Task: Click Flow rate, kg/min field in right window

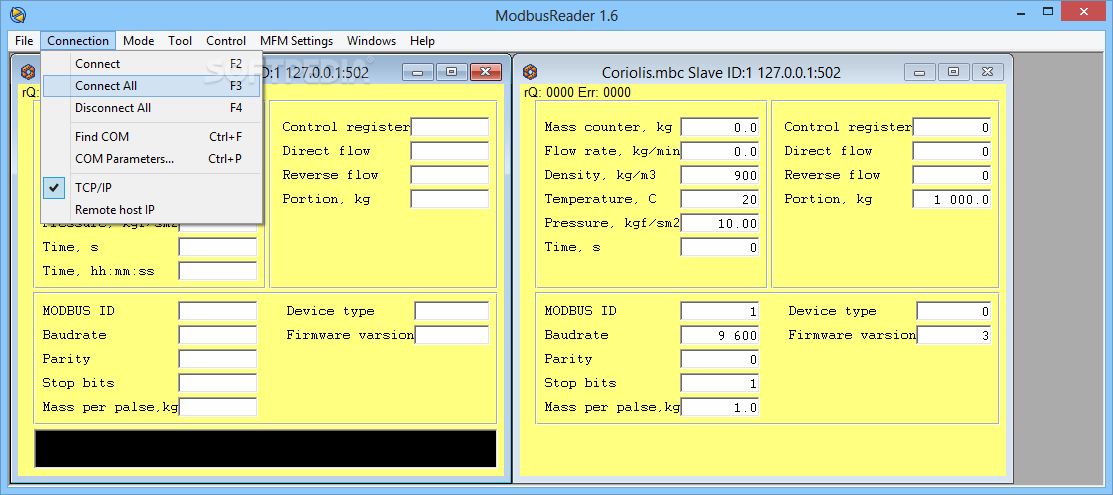Action: point(720,151)
